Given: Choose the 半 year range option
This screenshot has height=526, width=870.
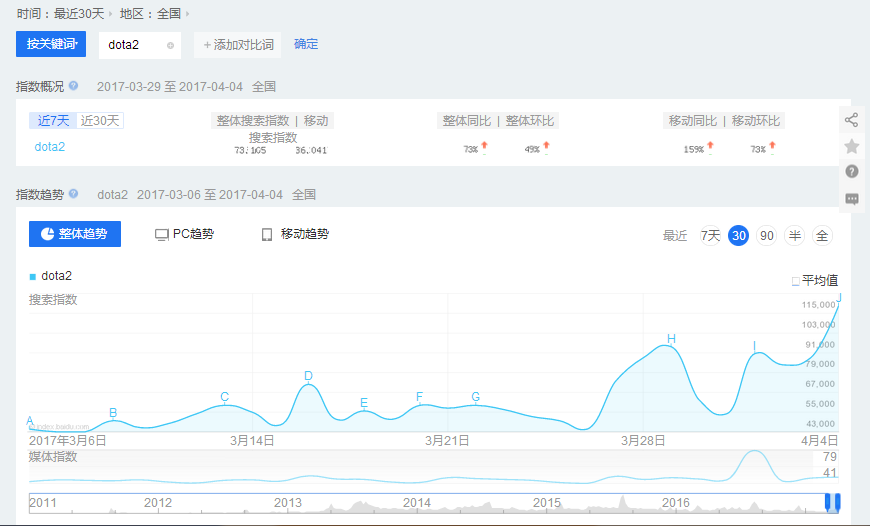Looking at the screenshot, I should (795, 236).
